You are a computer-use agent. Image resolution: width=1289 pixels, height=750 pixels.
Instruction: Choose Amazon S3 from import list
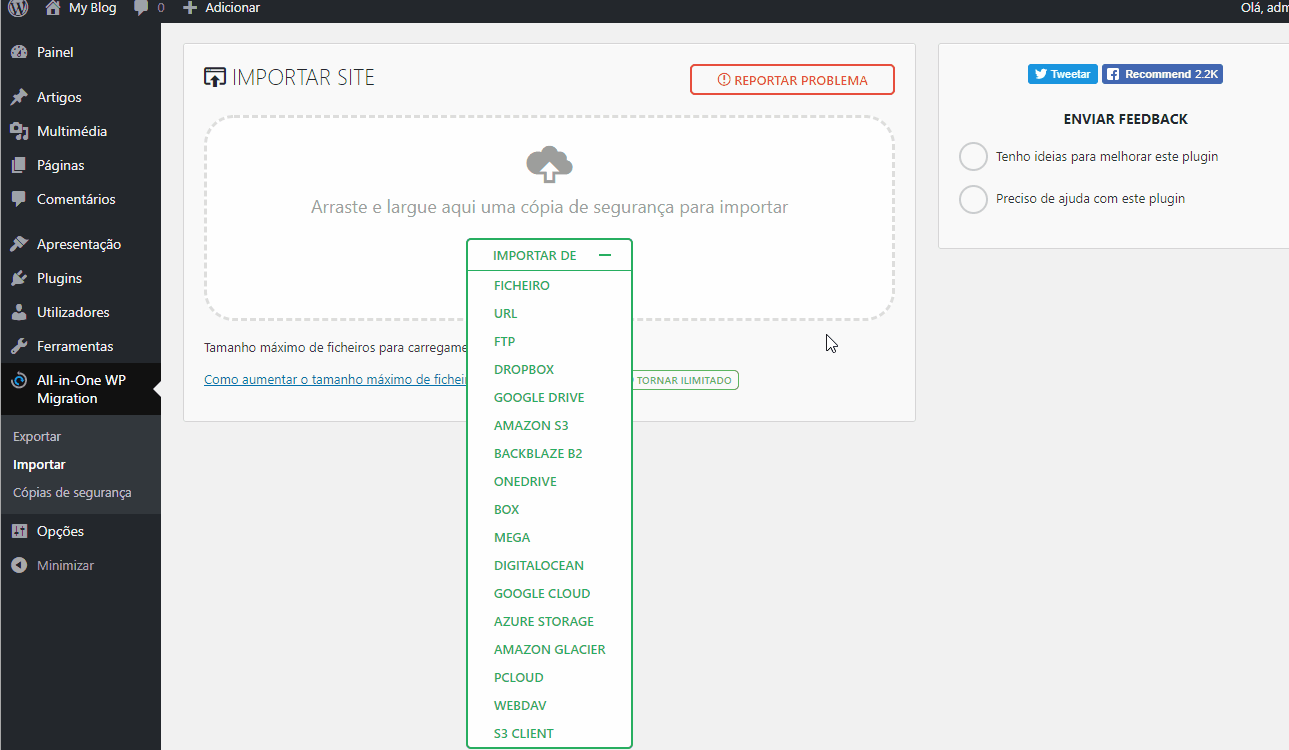point(531,426)
